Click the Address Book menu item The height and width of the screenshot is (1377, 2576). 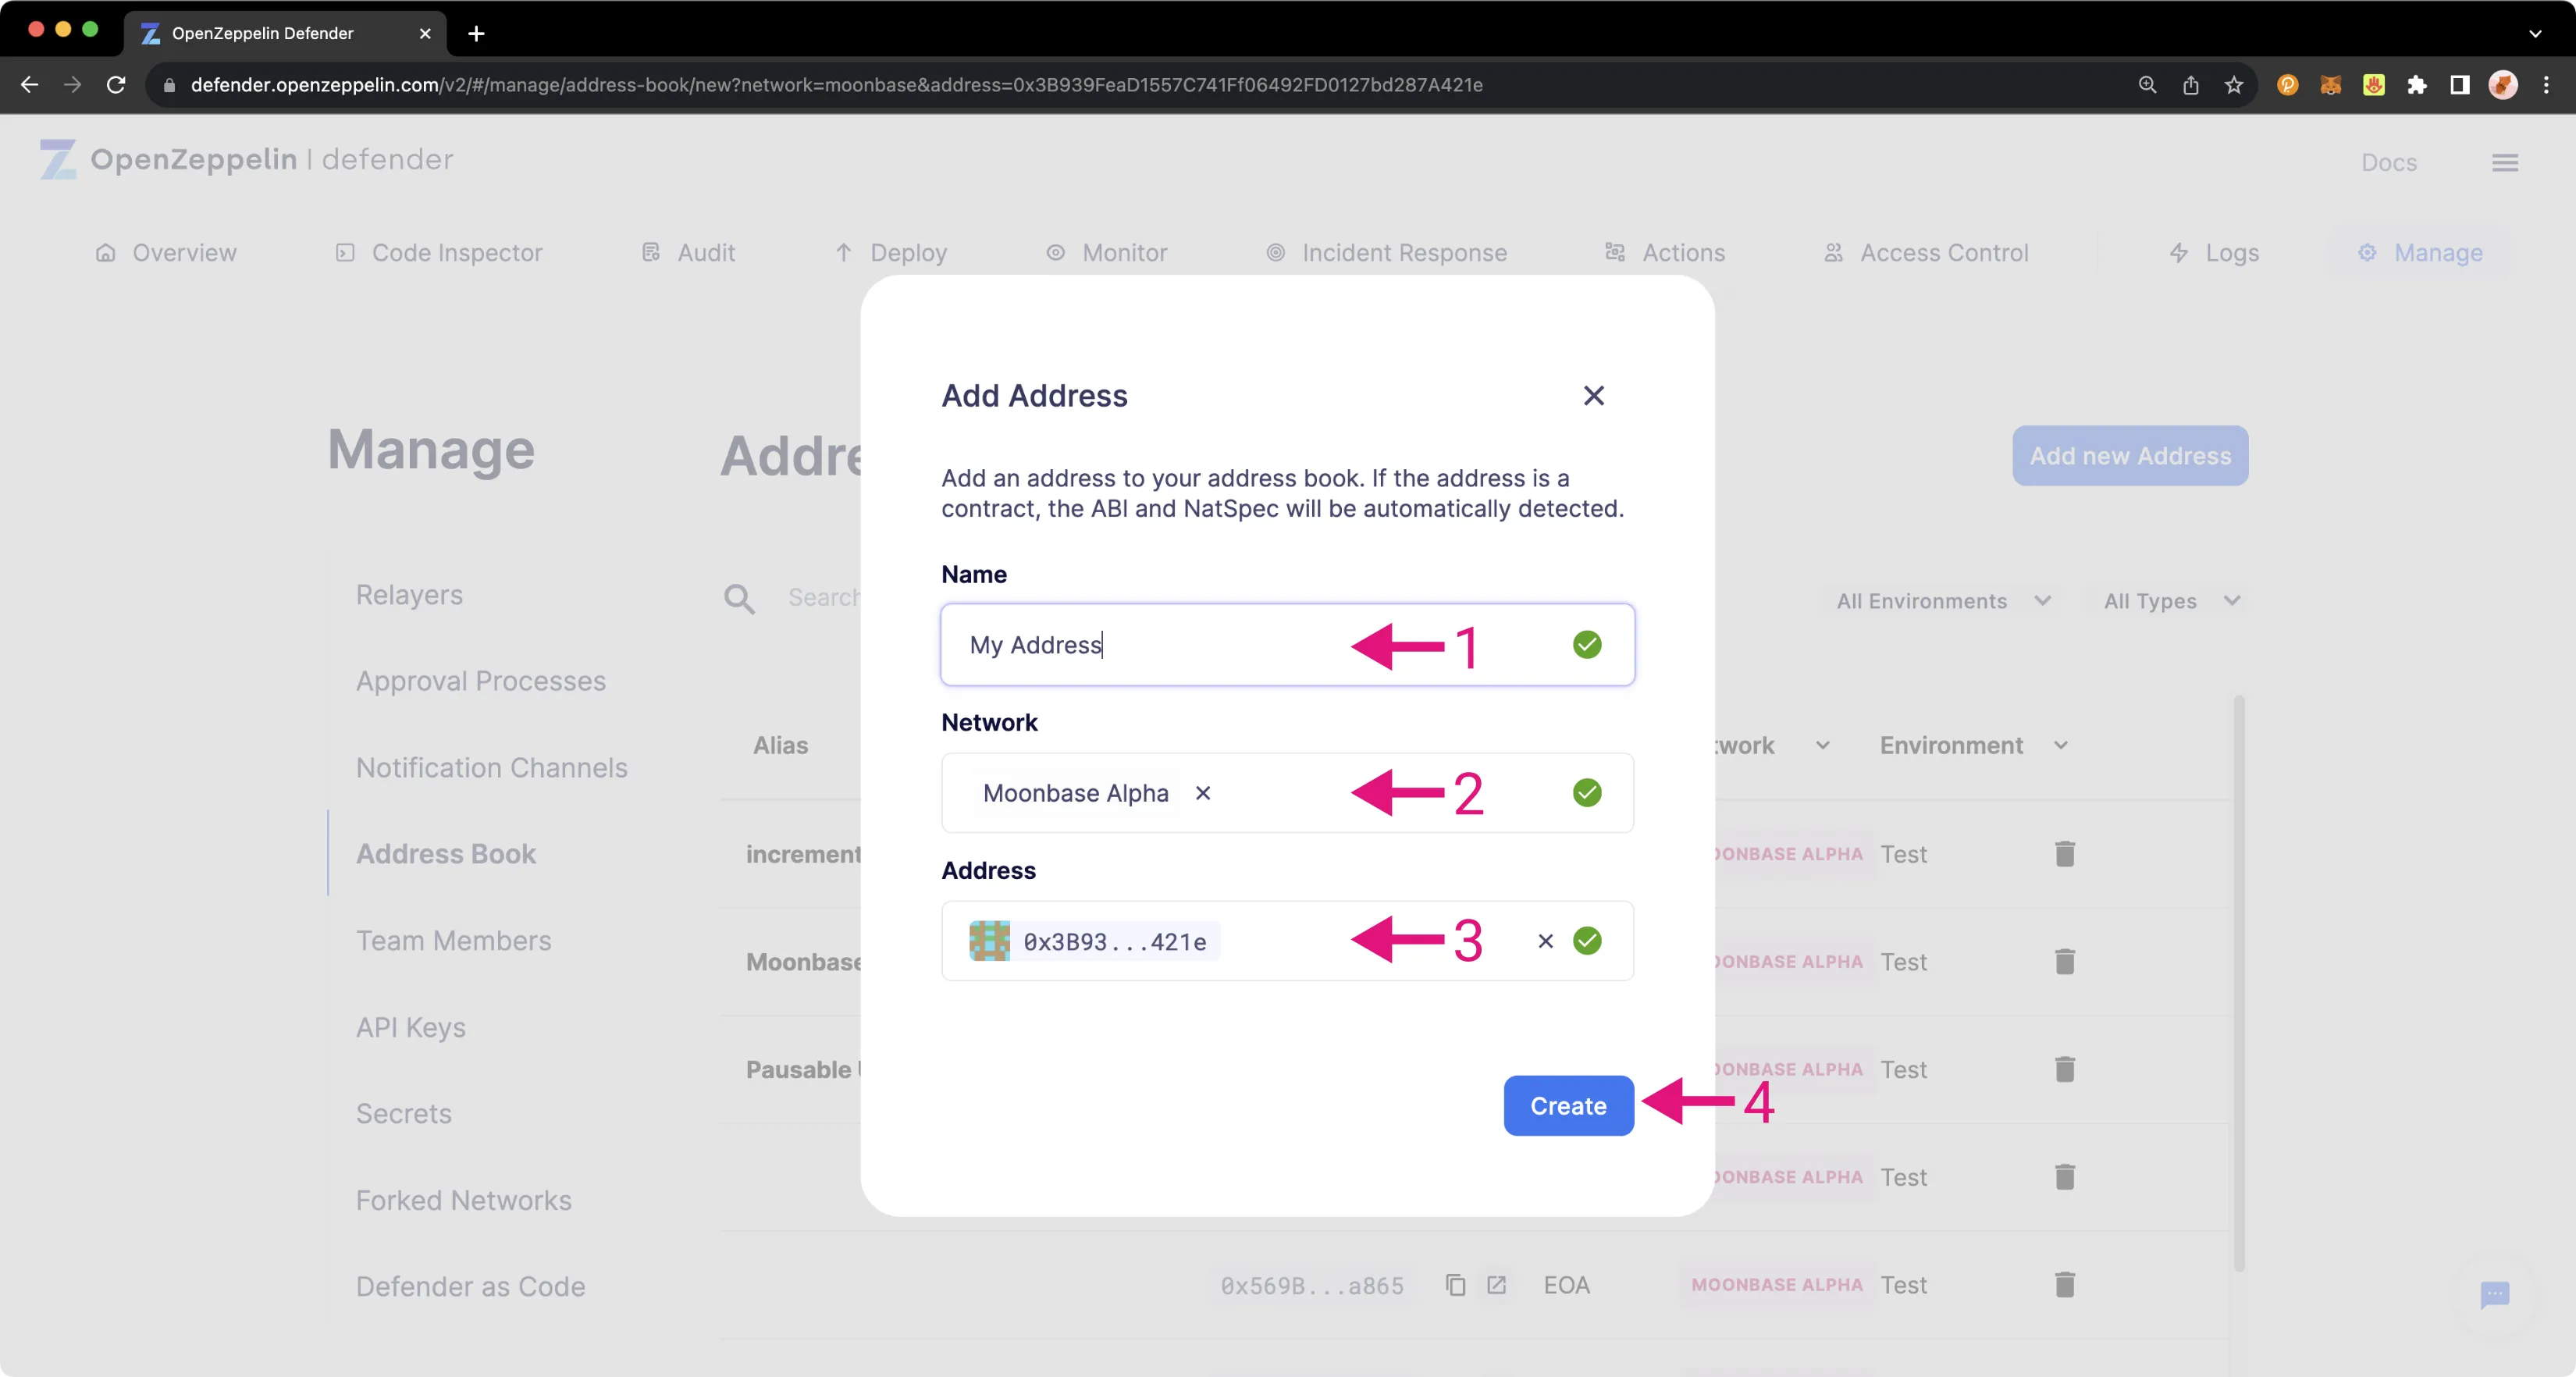pos(447,852)
